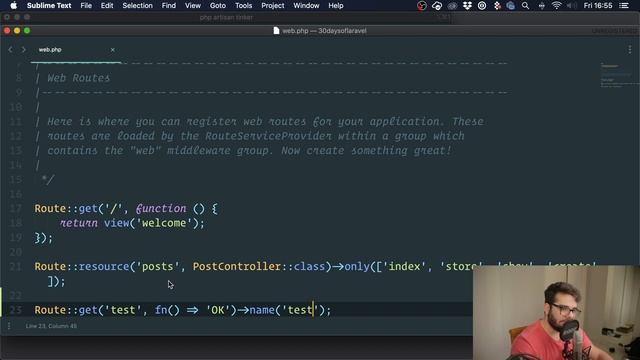Click 'something great!' in the comment
Viewport: 640px width, 360px height.
point(401,151)
